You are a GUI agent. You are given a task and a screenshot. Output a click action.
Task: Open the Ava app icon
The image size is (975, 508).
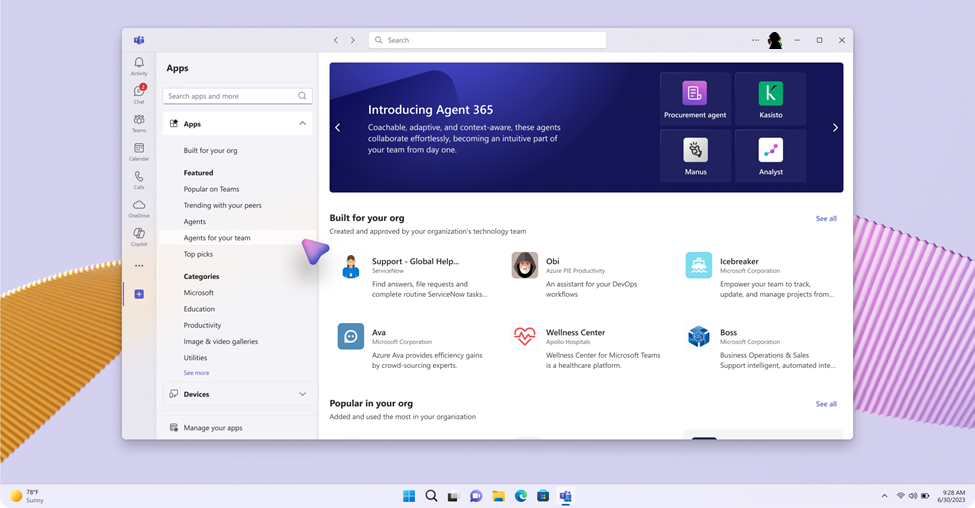coord(351,336)
